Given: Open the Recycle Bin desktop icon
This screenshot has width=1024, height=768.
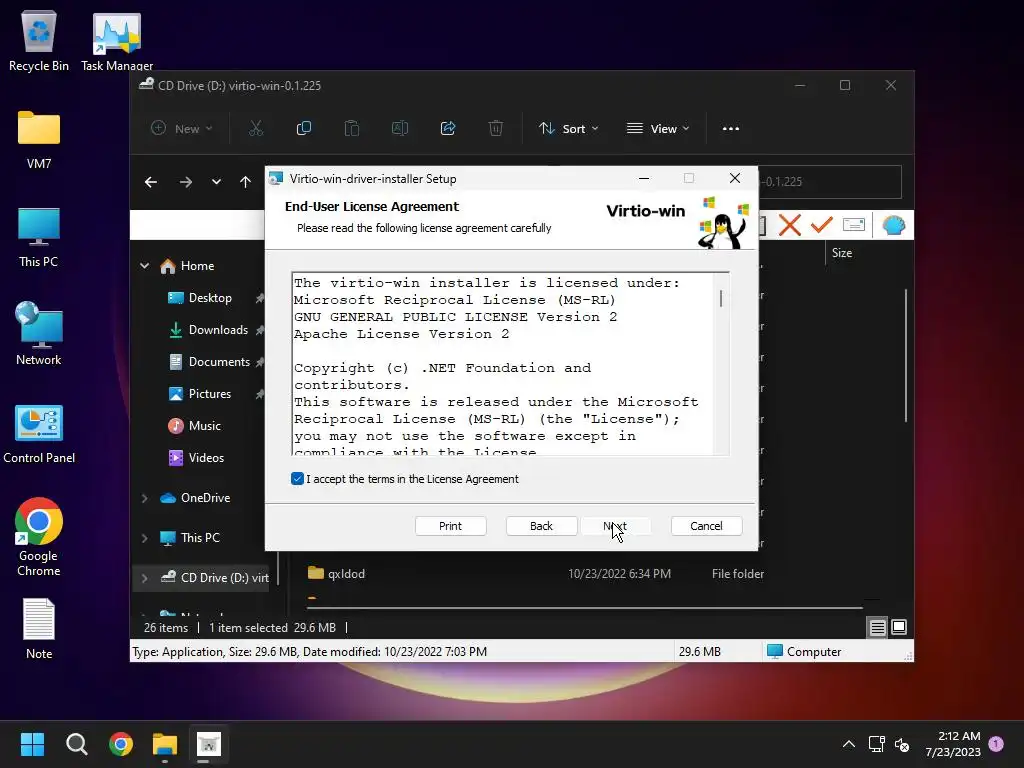Looking at the screenshot, I should pyautogui.click(x=39, y=41).
